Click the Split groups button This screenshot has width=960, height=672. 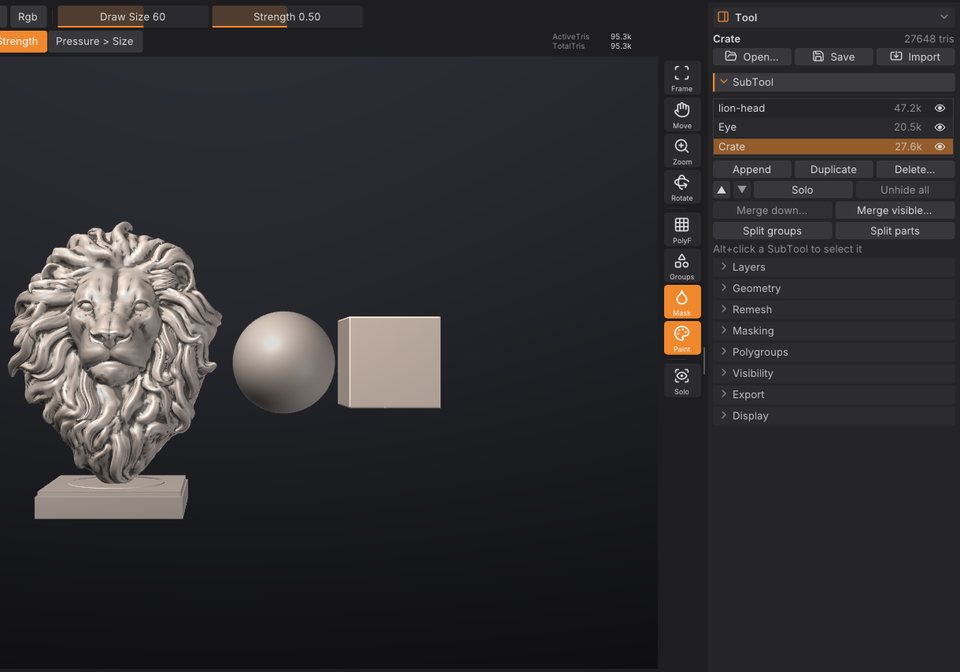coord(772,231)
